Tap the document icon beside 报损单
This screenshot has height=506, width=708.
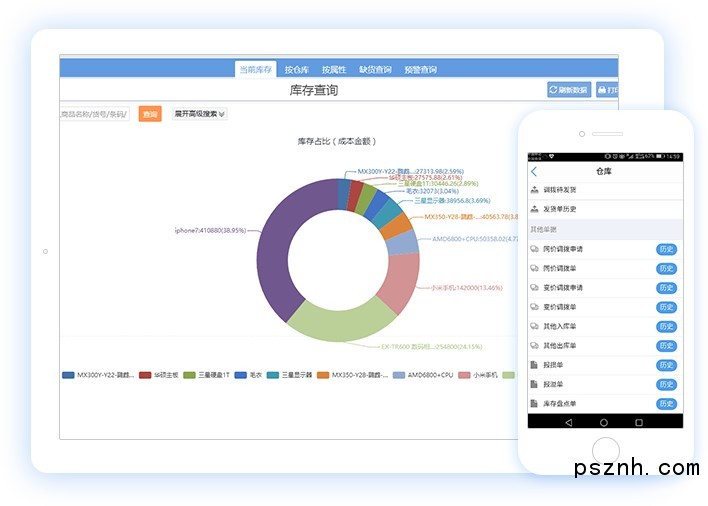(x=534, y=364)
